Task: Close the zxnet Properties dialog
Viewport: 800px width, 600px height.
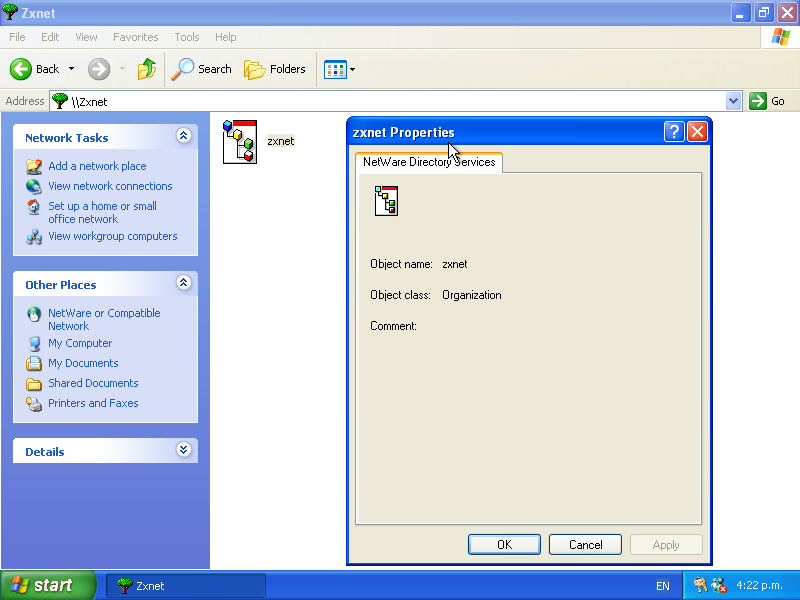Action: point(697,132)
